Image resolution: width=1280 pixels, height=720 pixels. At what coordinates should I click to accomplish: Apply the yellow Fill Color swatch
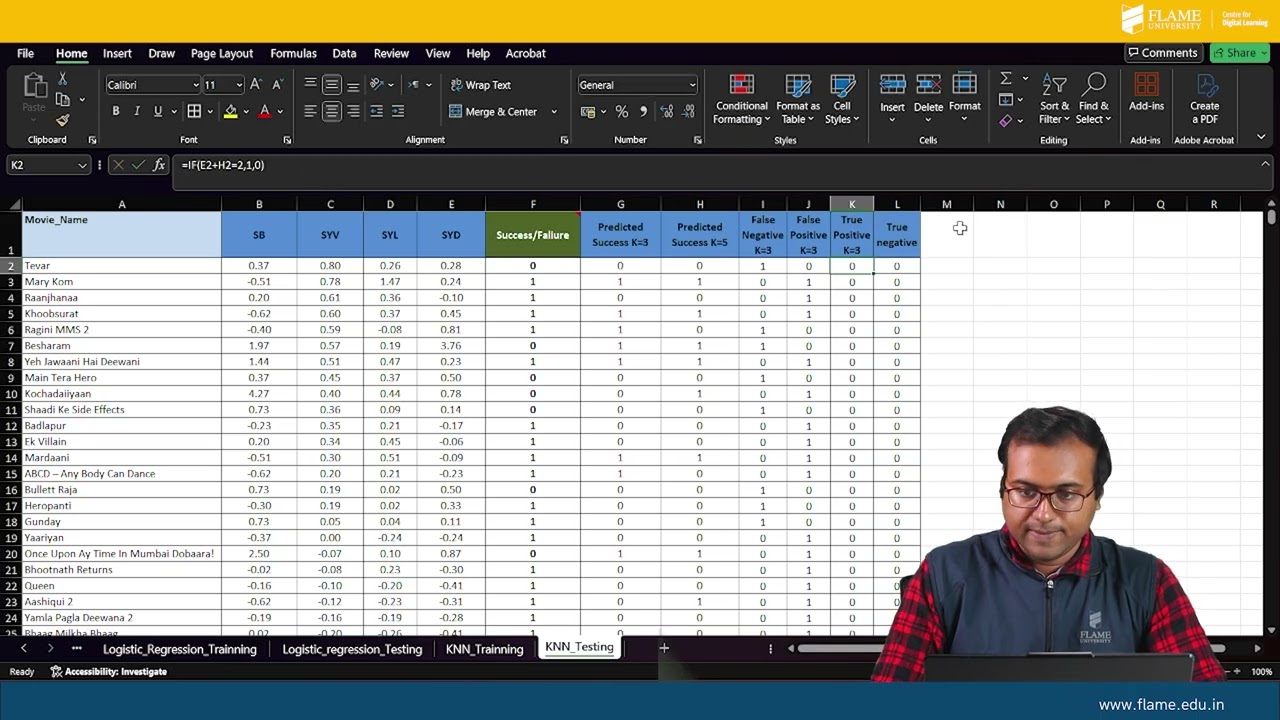230,111
